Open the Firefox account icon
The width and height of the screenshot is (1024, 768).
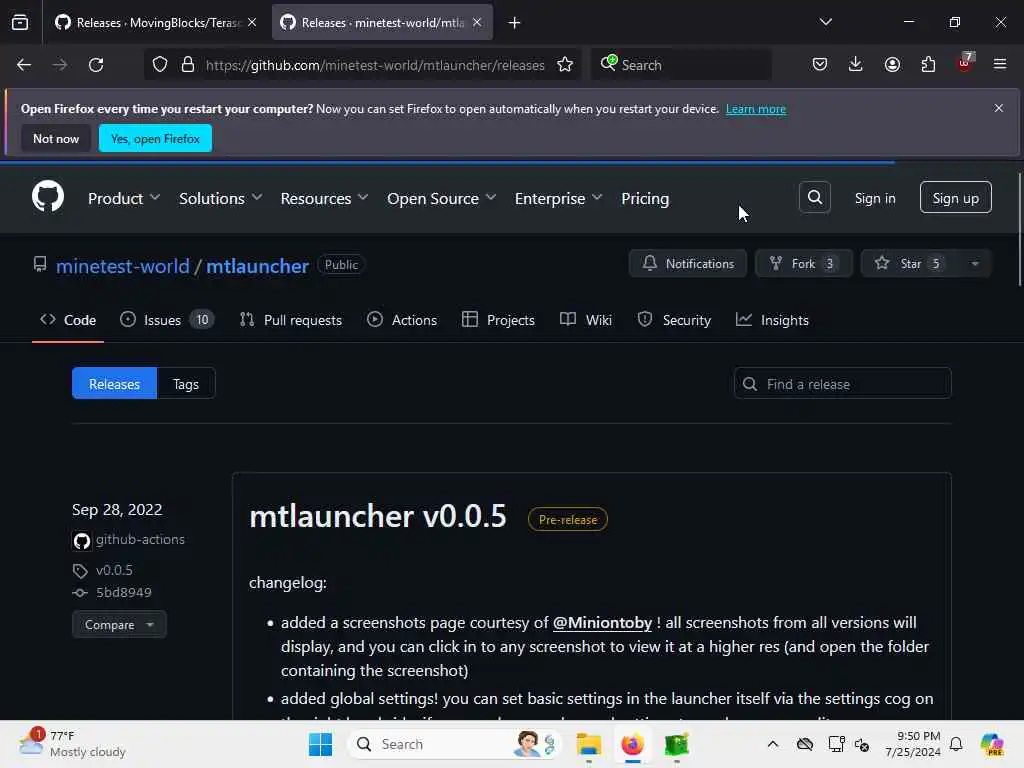[892, 64]
